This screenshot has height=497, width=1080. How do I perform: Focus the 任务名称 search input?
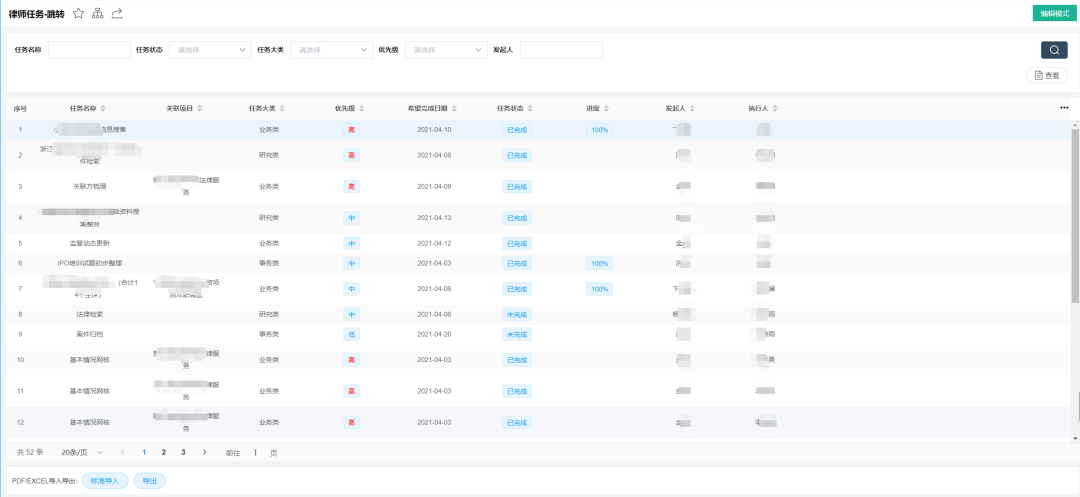click(x=89, y=50)
